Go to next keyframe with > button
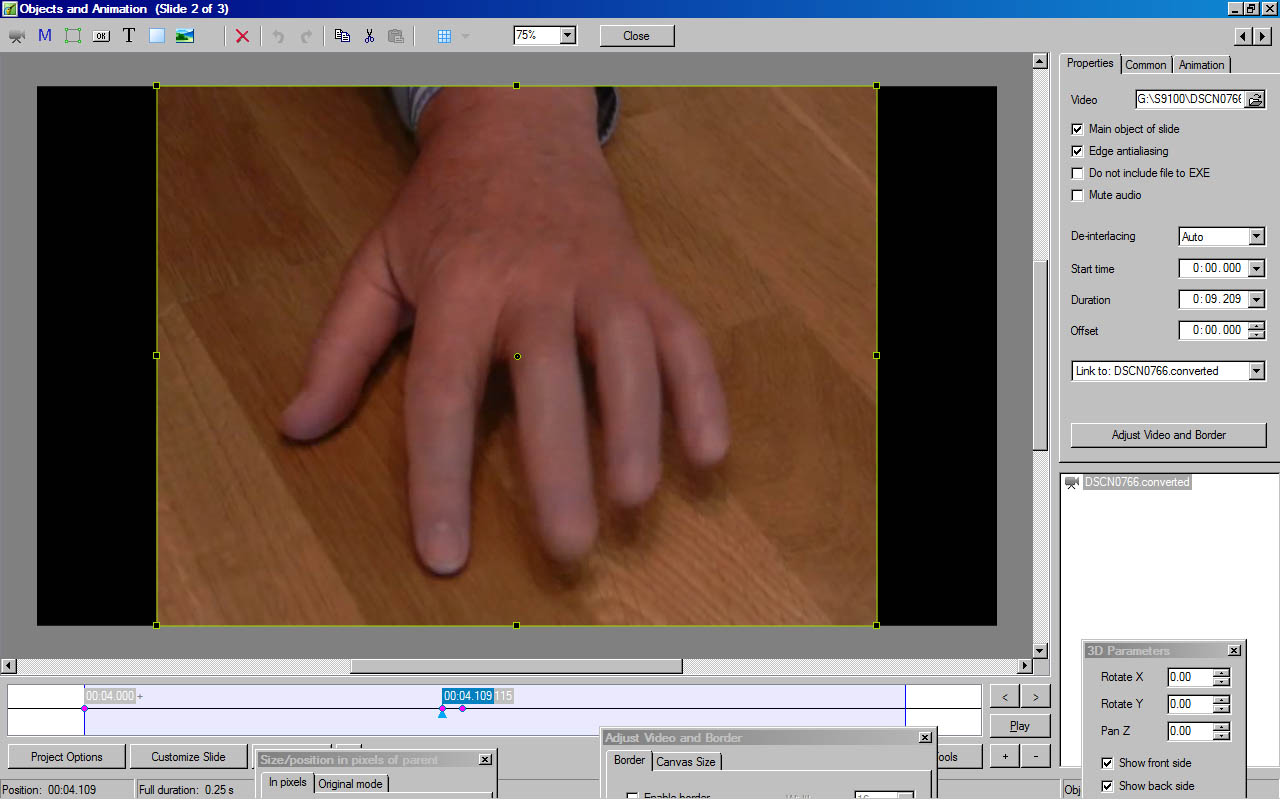The width and height of the screenshot is (1280, 800). [x=1036, y=697]
